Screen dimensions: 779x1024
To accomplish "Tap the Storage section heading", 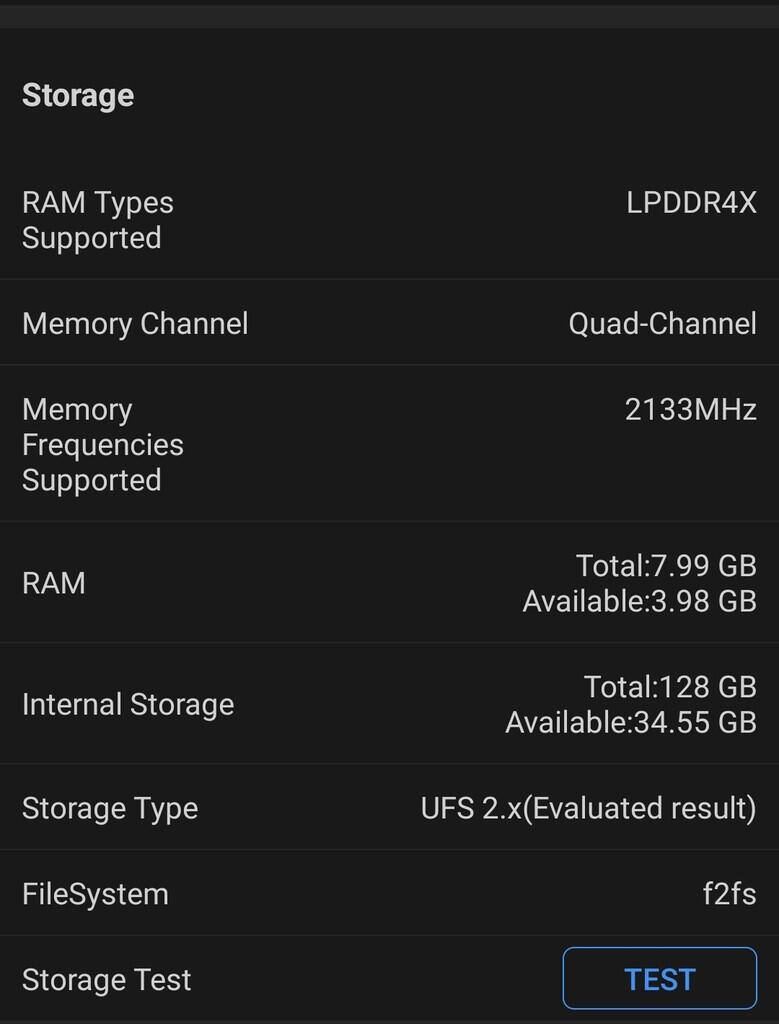I will click(78, 96).
